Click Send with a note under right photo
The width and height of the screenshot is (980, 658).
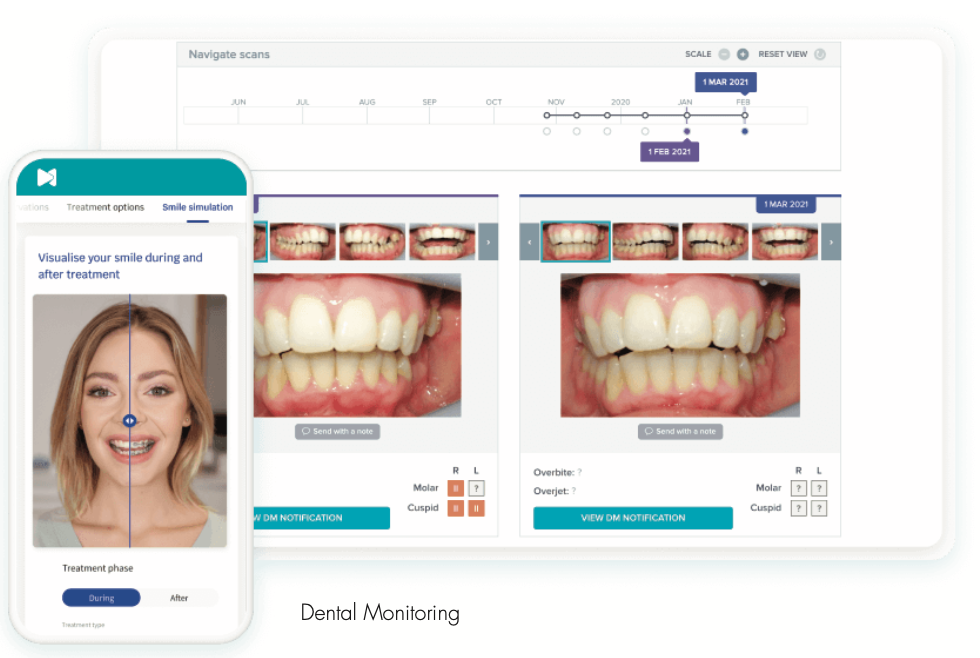[x=680, y=431]
